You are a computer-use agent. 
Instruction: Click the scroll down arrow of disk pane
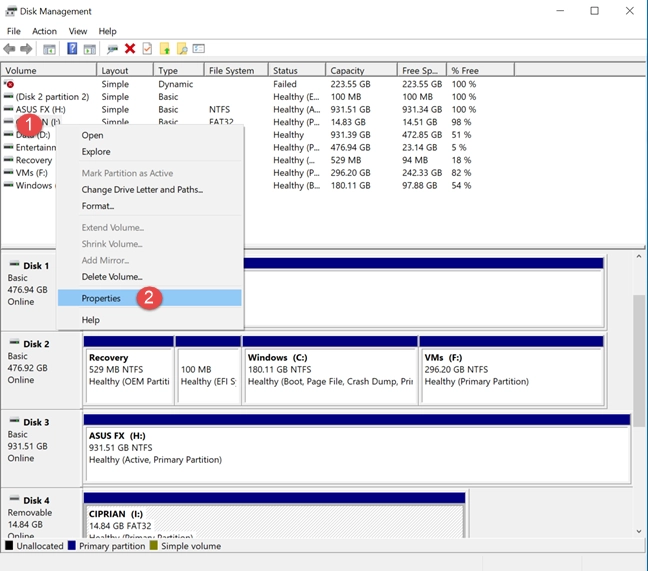[639, 531]
